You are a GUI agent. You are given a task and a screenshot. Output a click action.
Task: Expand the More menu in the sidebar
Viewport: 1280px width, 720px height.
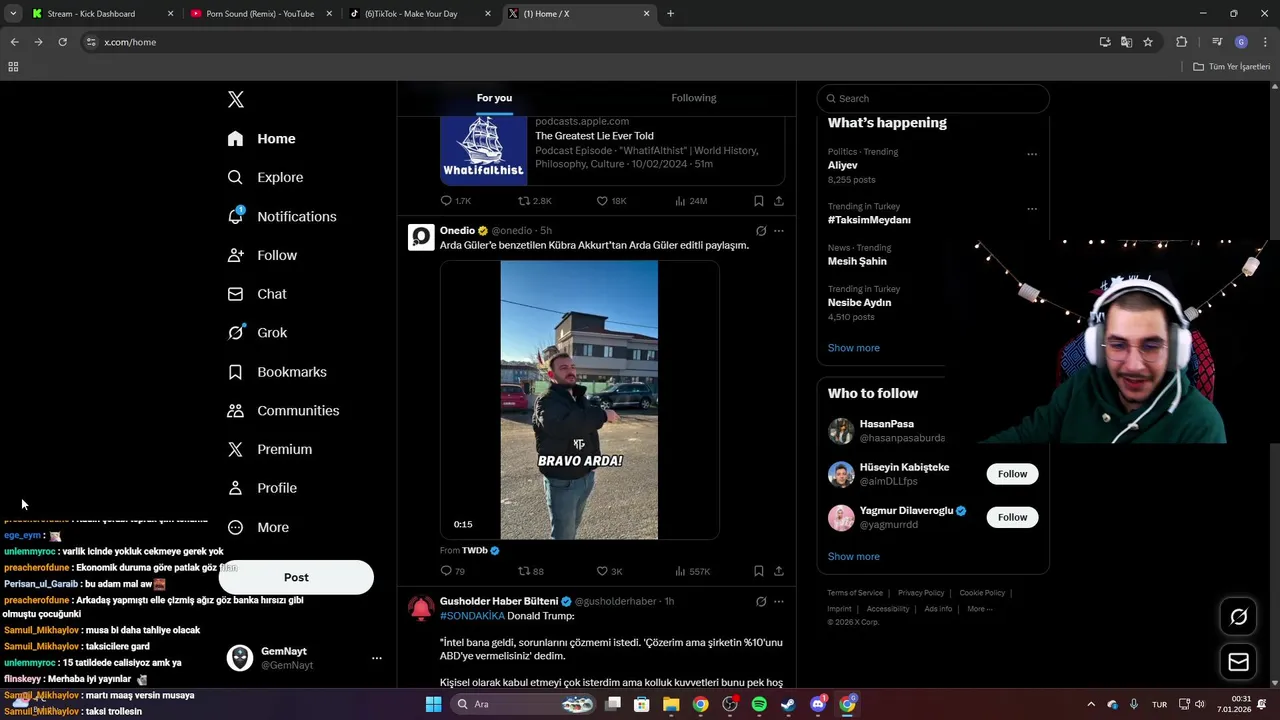[258, 527]
